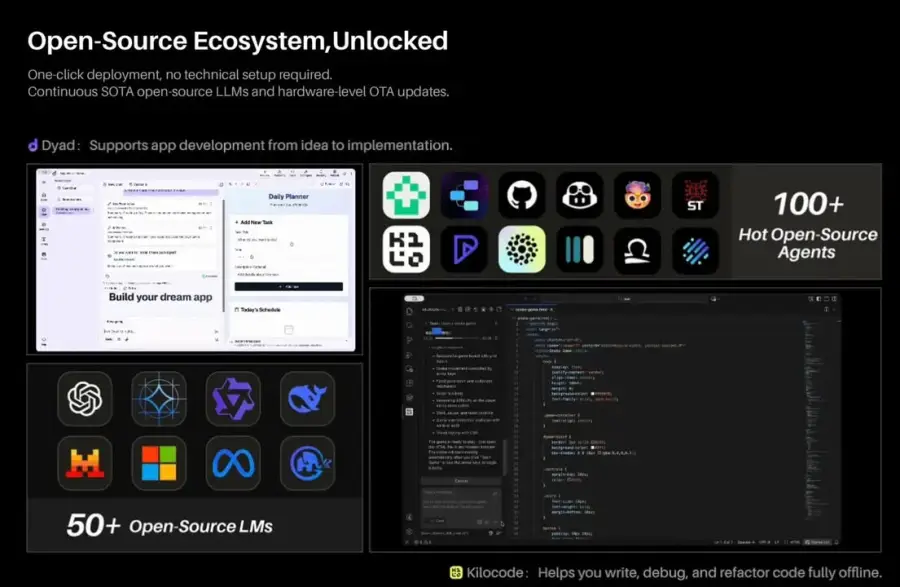Click the 'Continuous SOTA open-source LLMs' line
900x587 pixels.
coord(238,92)
